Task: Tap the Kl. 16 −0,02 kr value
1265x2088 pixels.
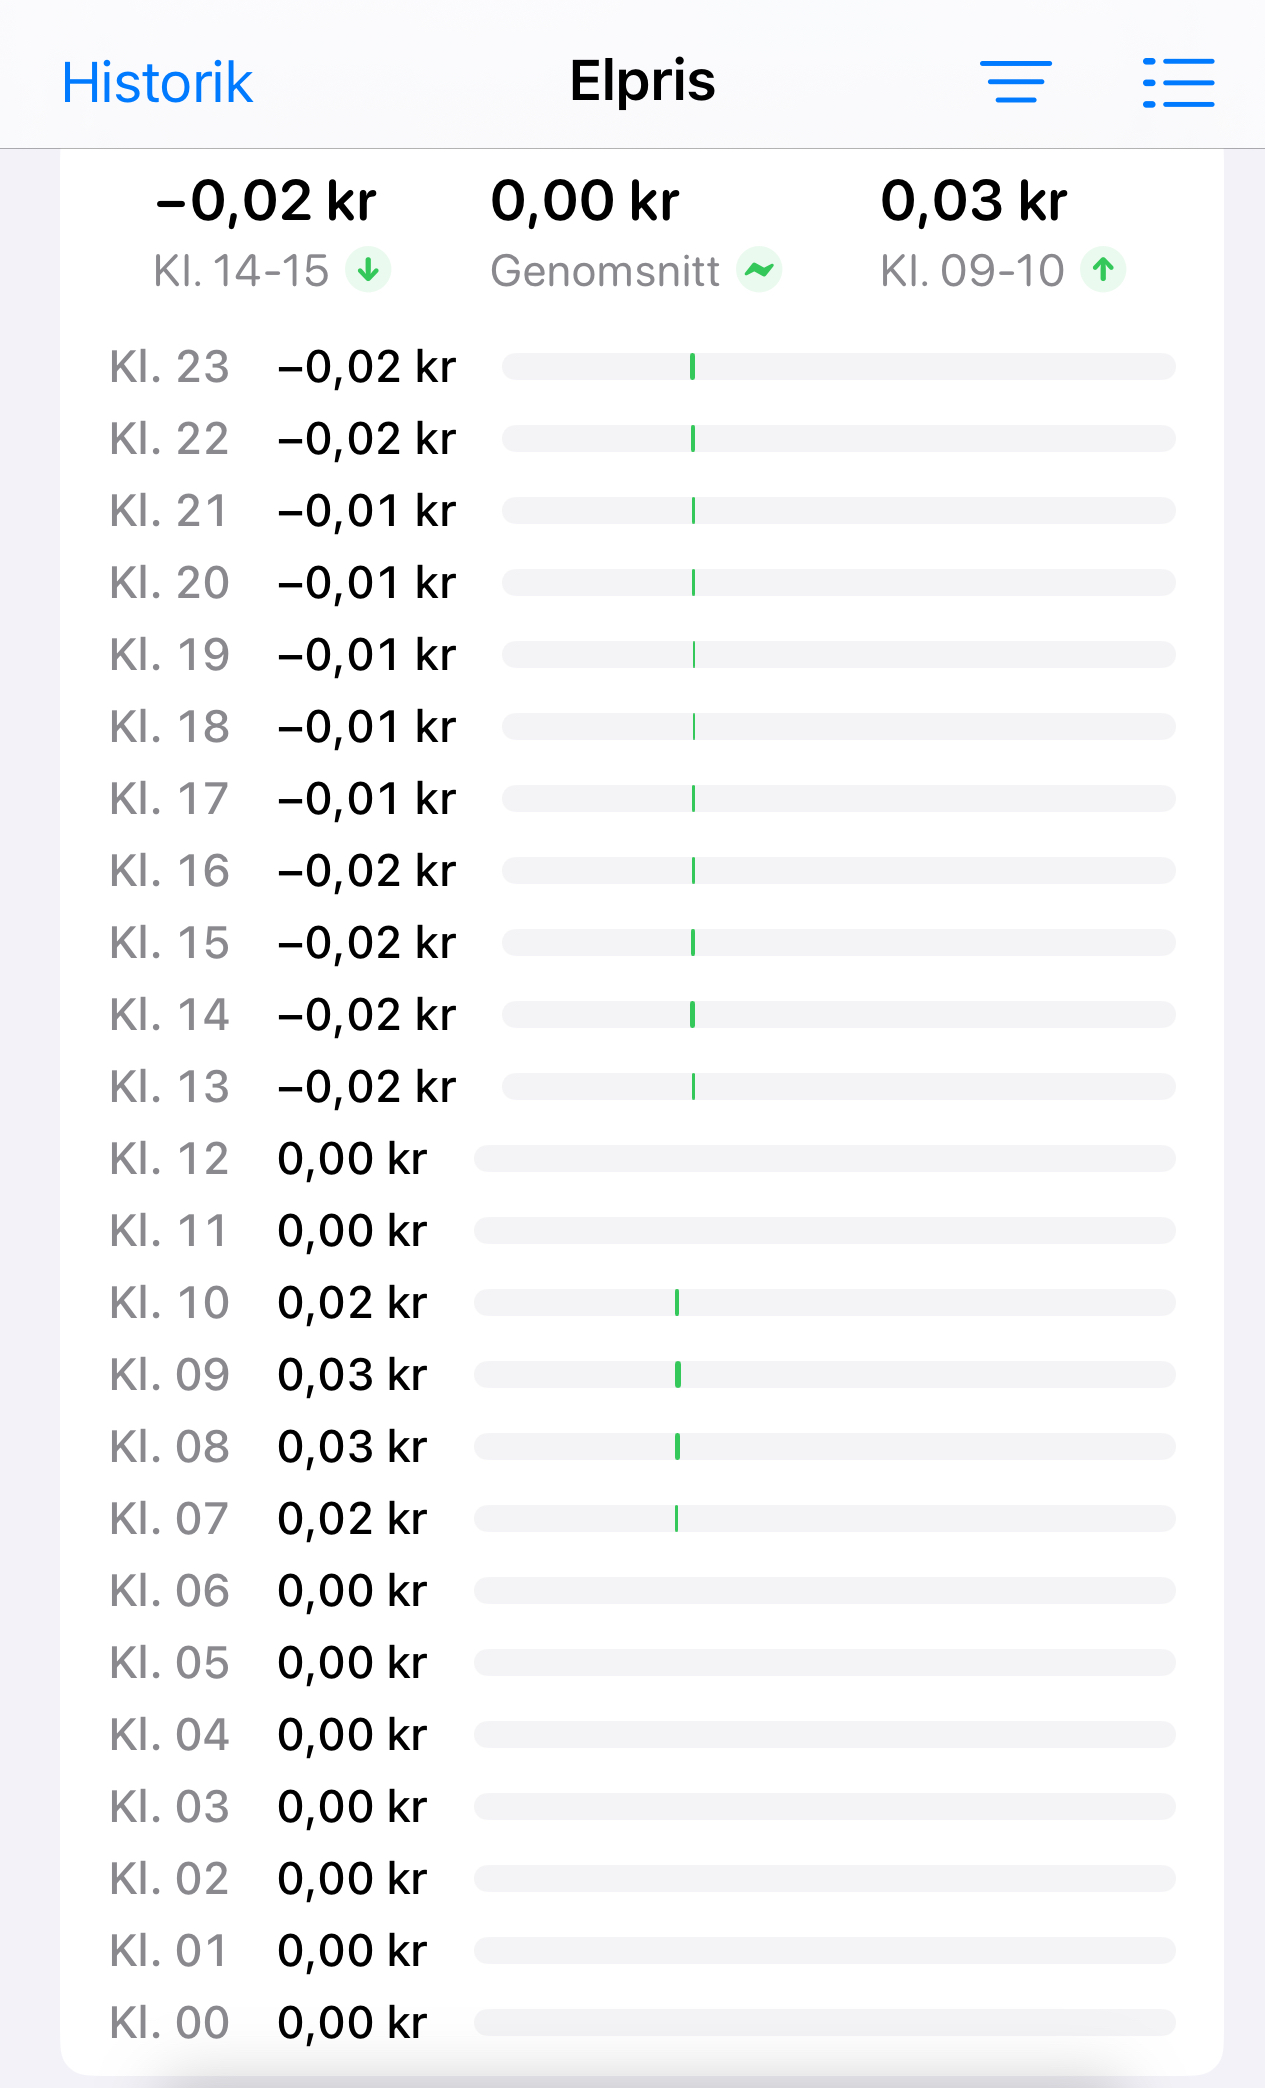Action: 367,871
